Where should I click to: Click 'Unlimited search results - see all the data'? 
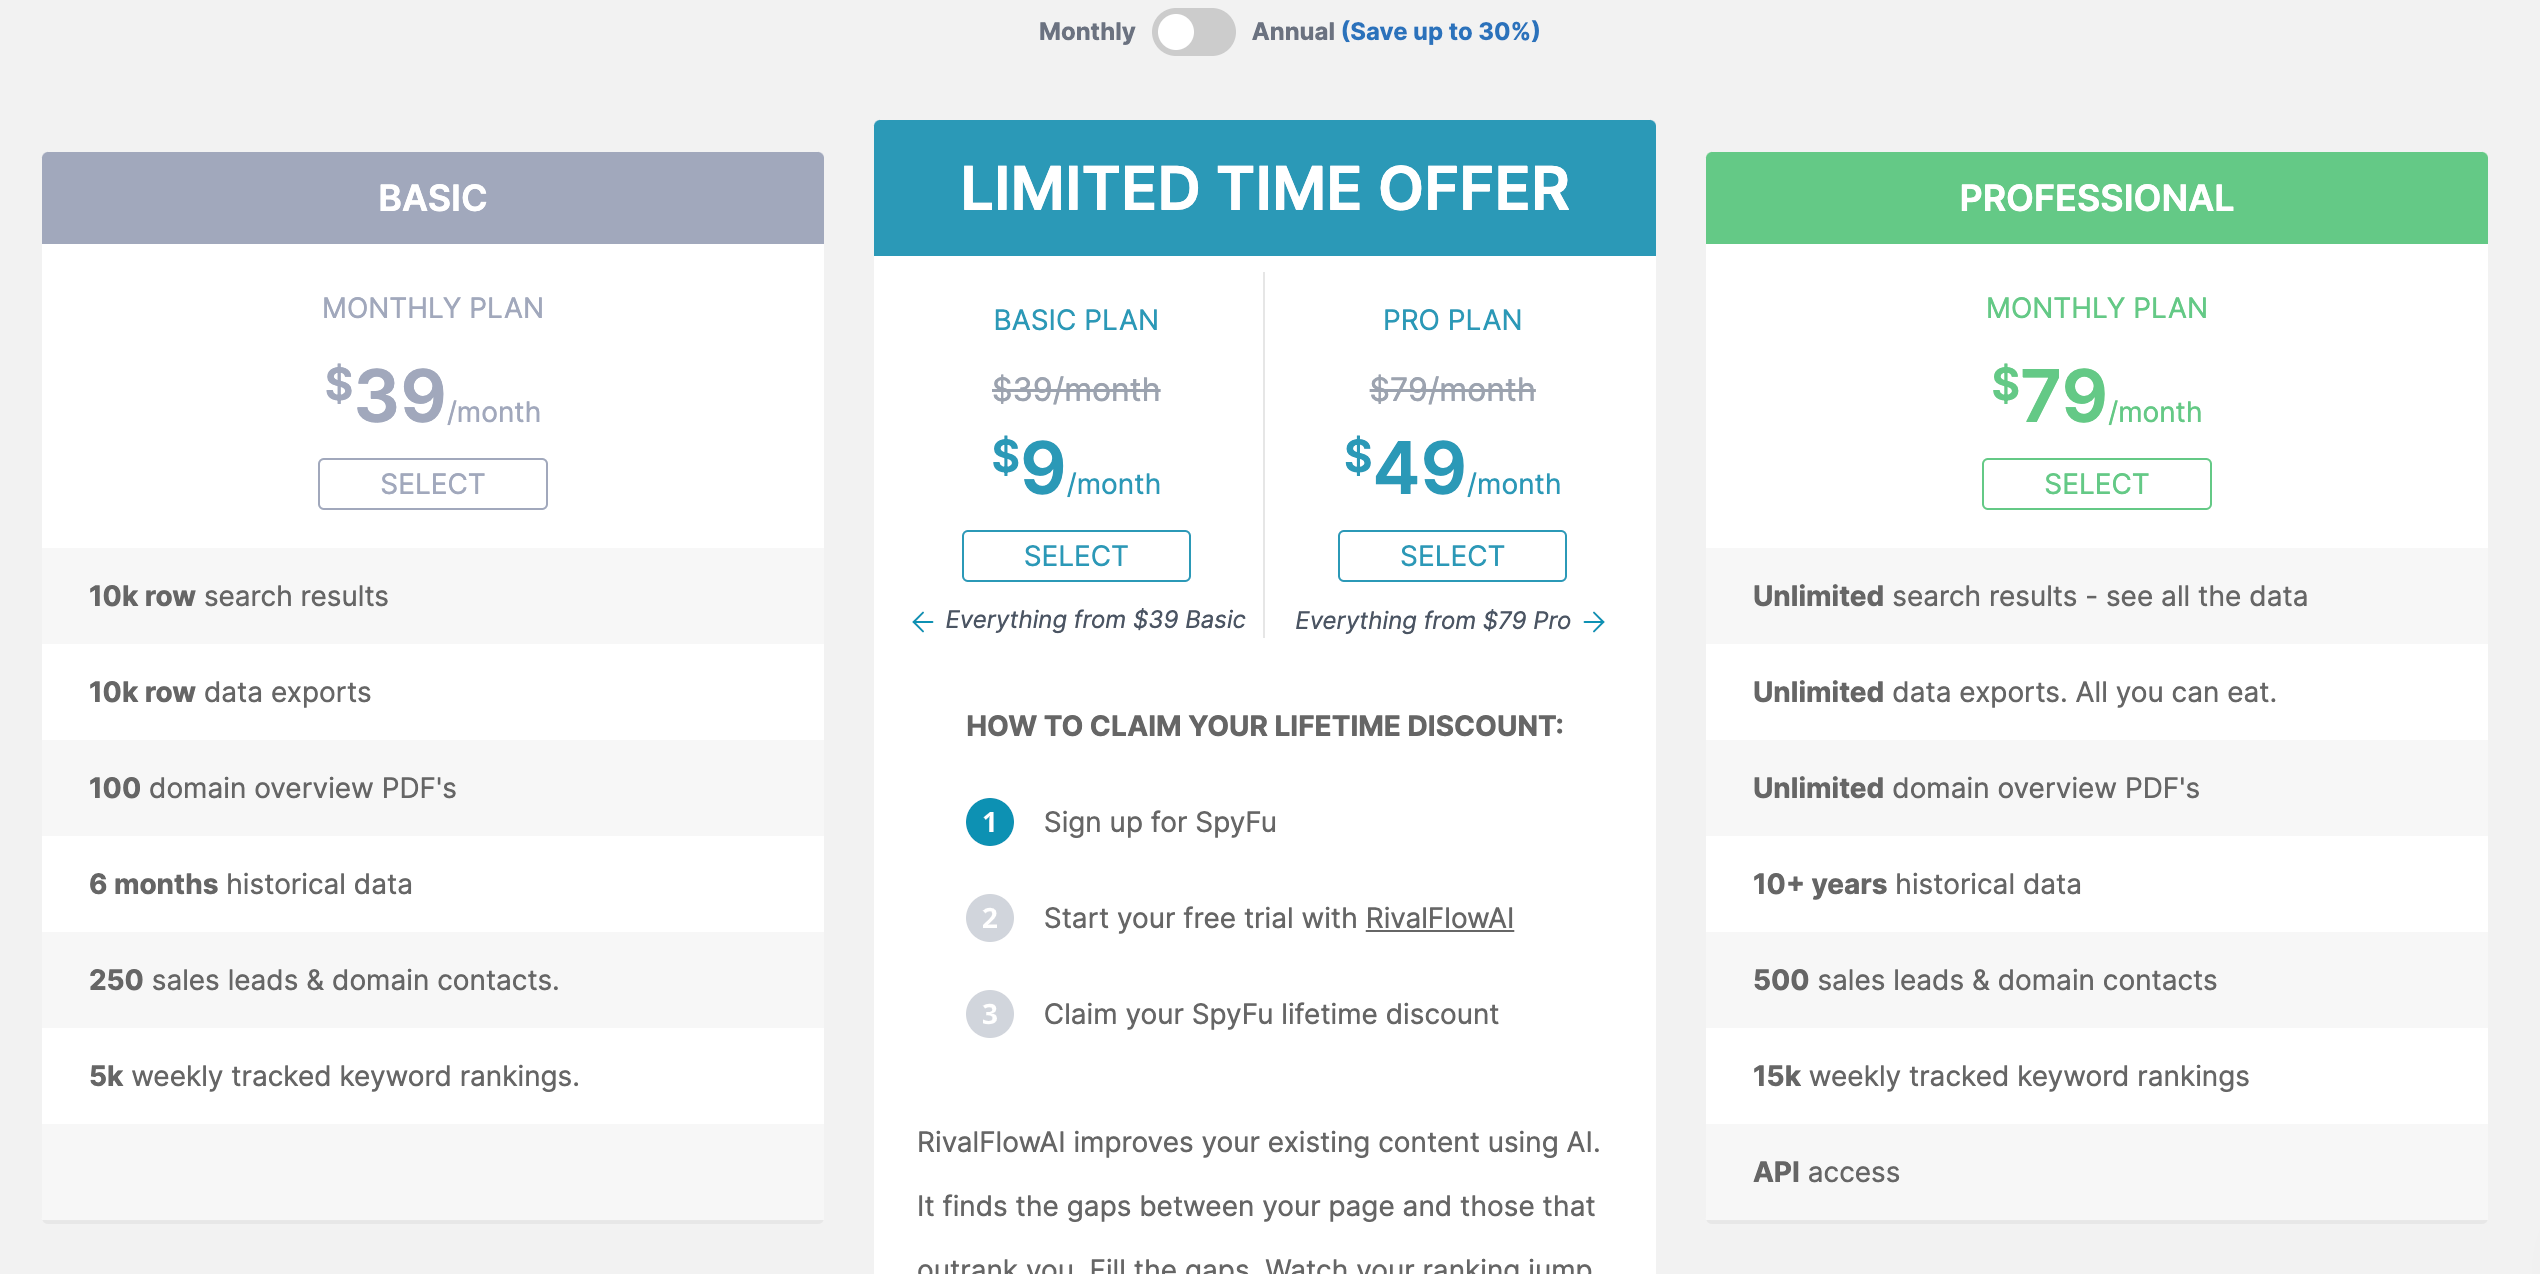click(2097, 596)
